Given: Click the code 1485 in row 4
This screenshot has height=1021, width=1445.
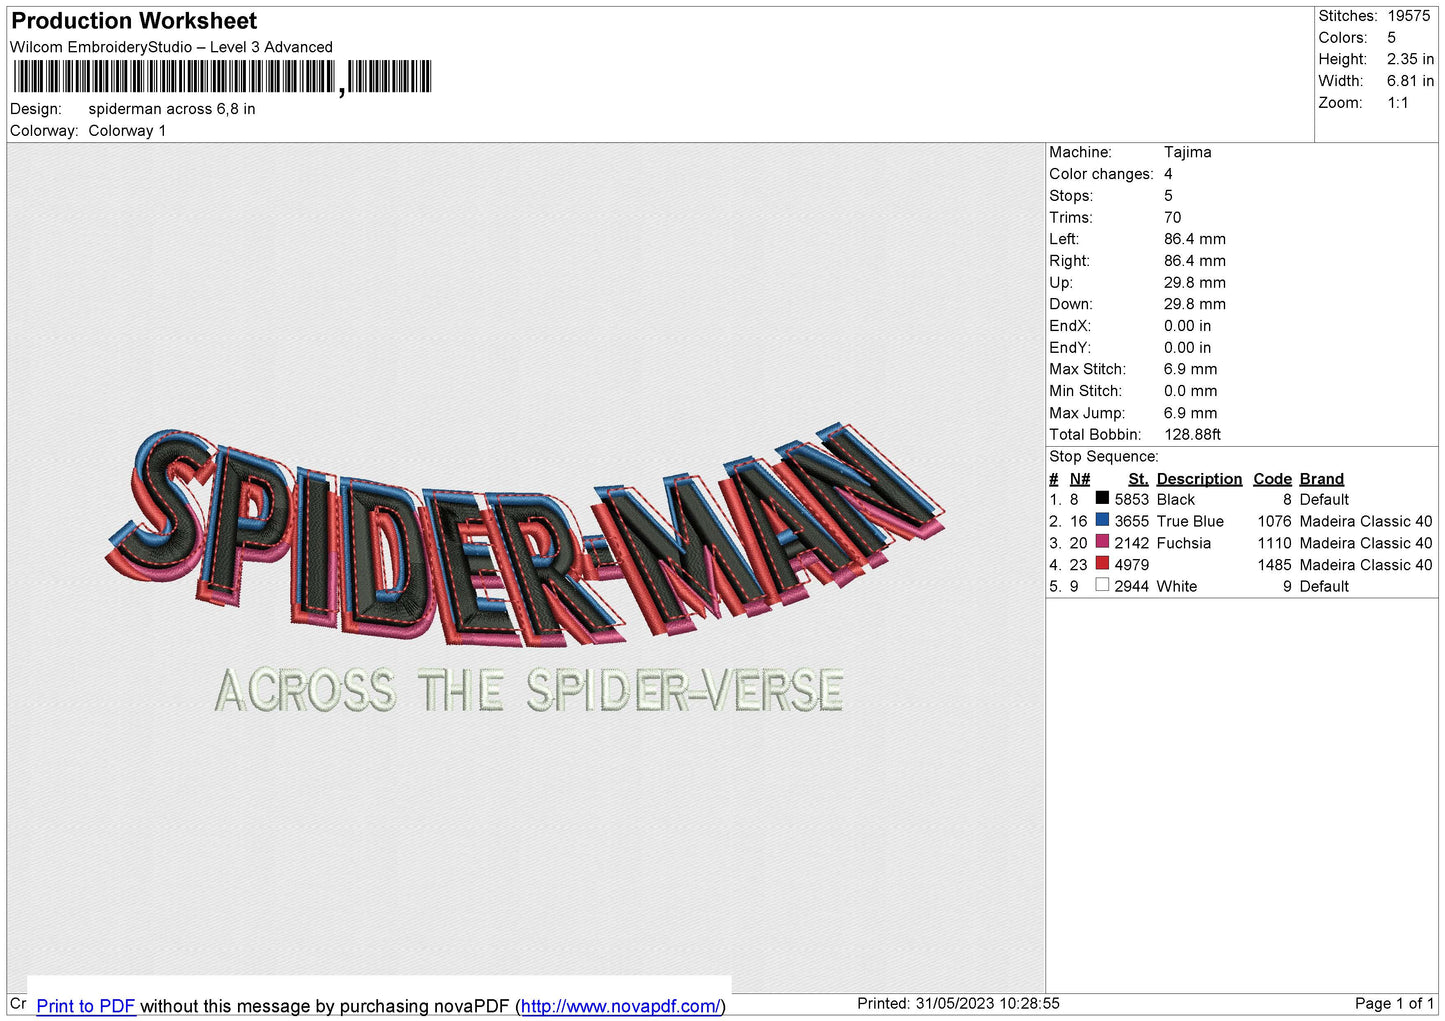Looking at the screenshot, I should tap(1275, 565).
